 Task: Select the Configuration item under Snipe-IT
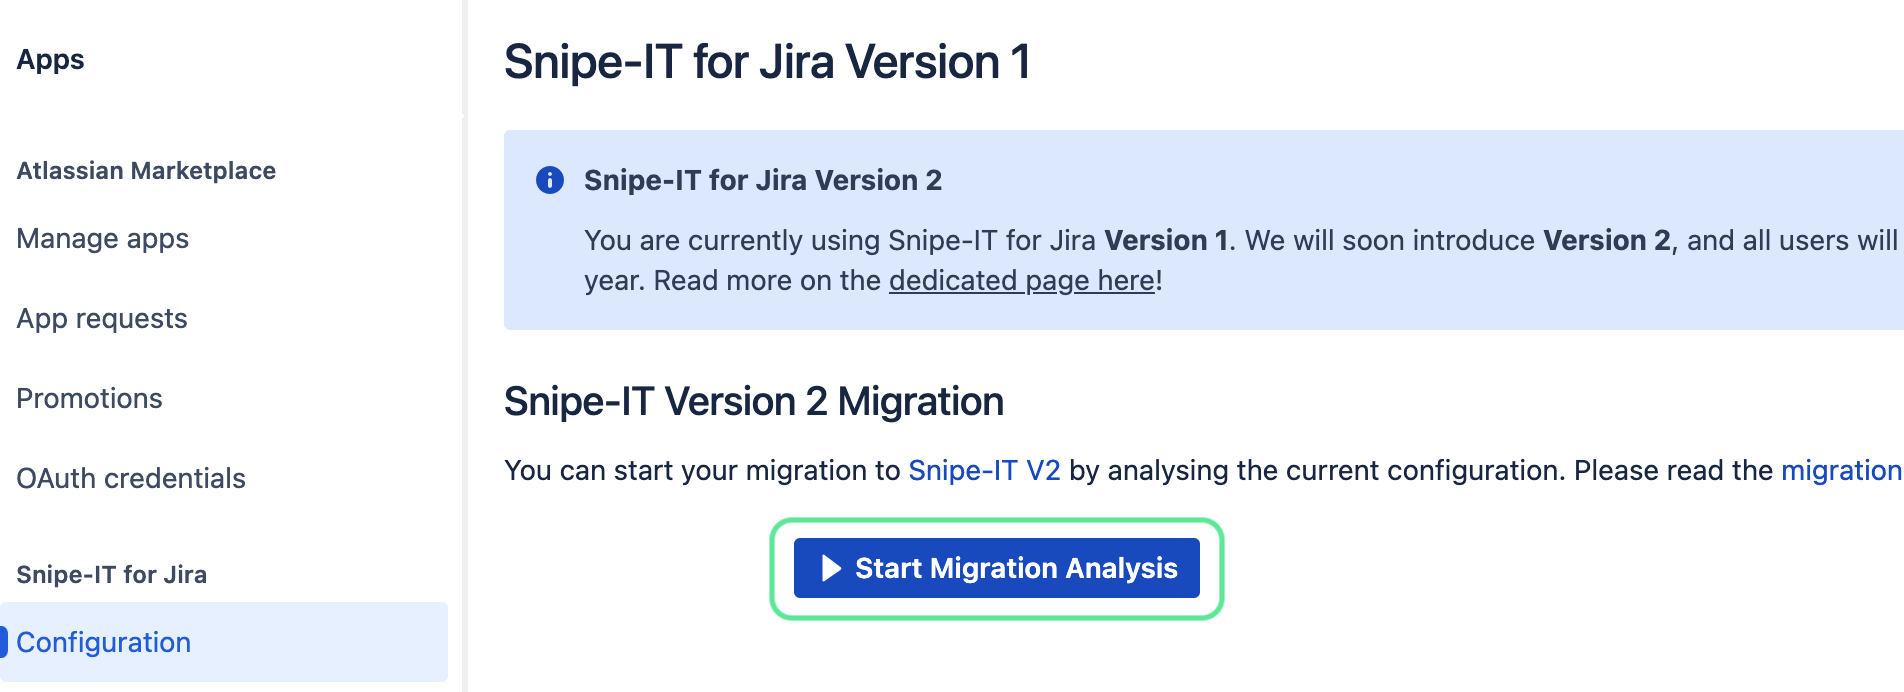tap(224, 642)
